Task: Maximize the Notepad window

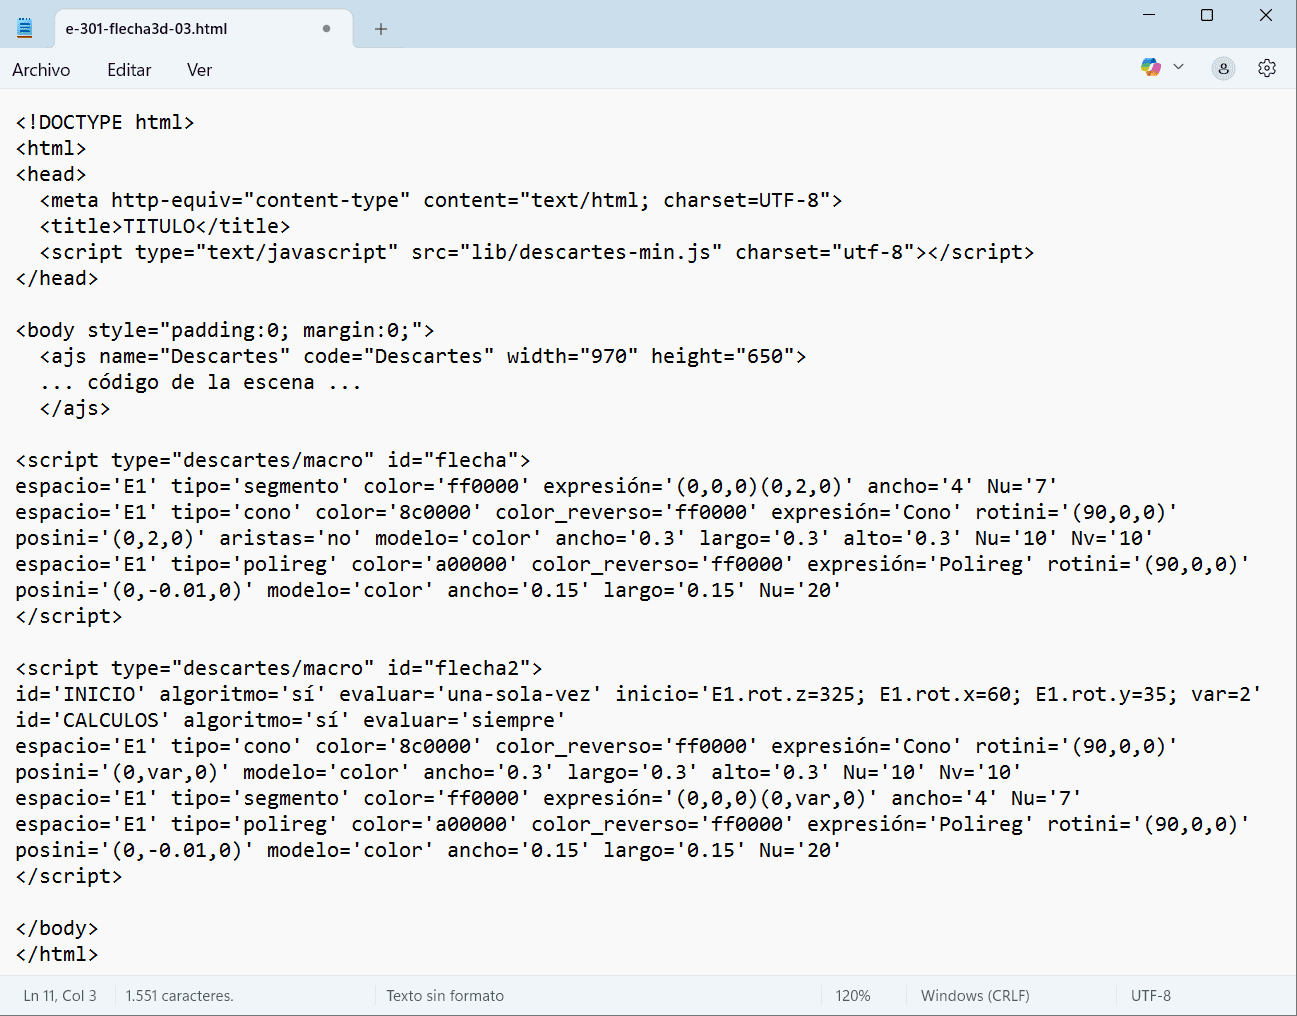Action: tap(1207, 15)
